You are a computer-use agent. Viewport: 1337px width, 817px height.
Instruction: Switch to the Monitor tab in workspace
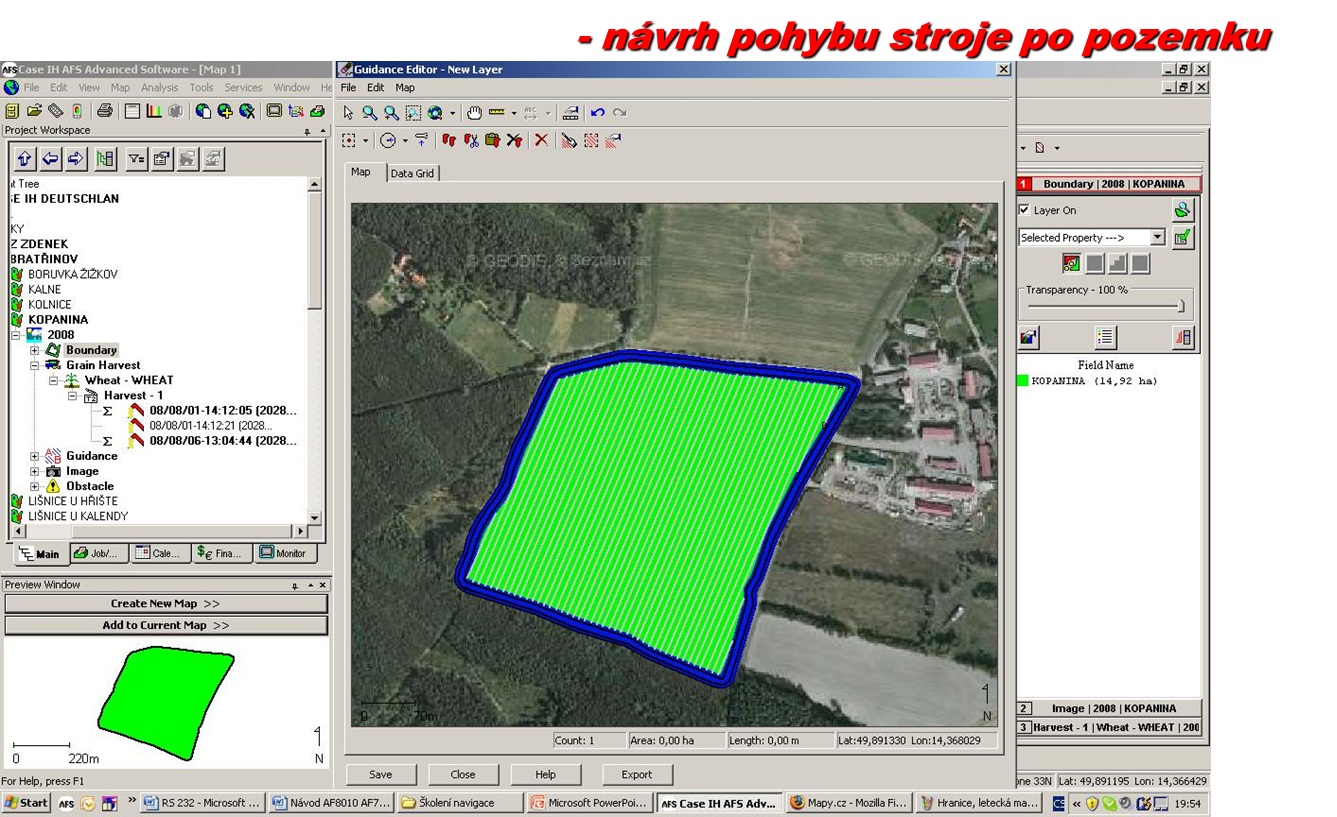pos(284,553)
